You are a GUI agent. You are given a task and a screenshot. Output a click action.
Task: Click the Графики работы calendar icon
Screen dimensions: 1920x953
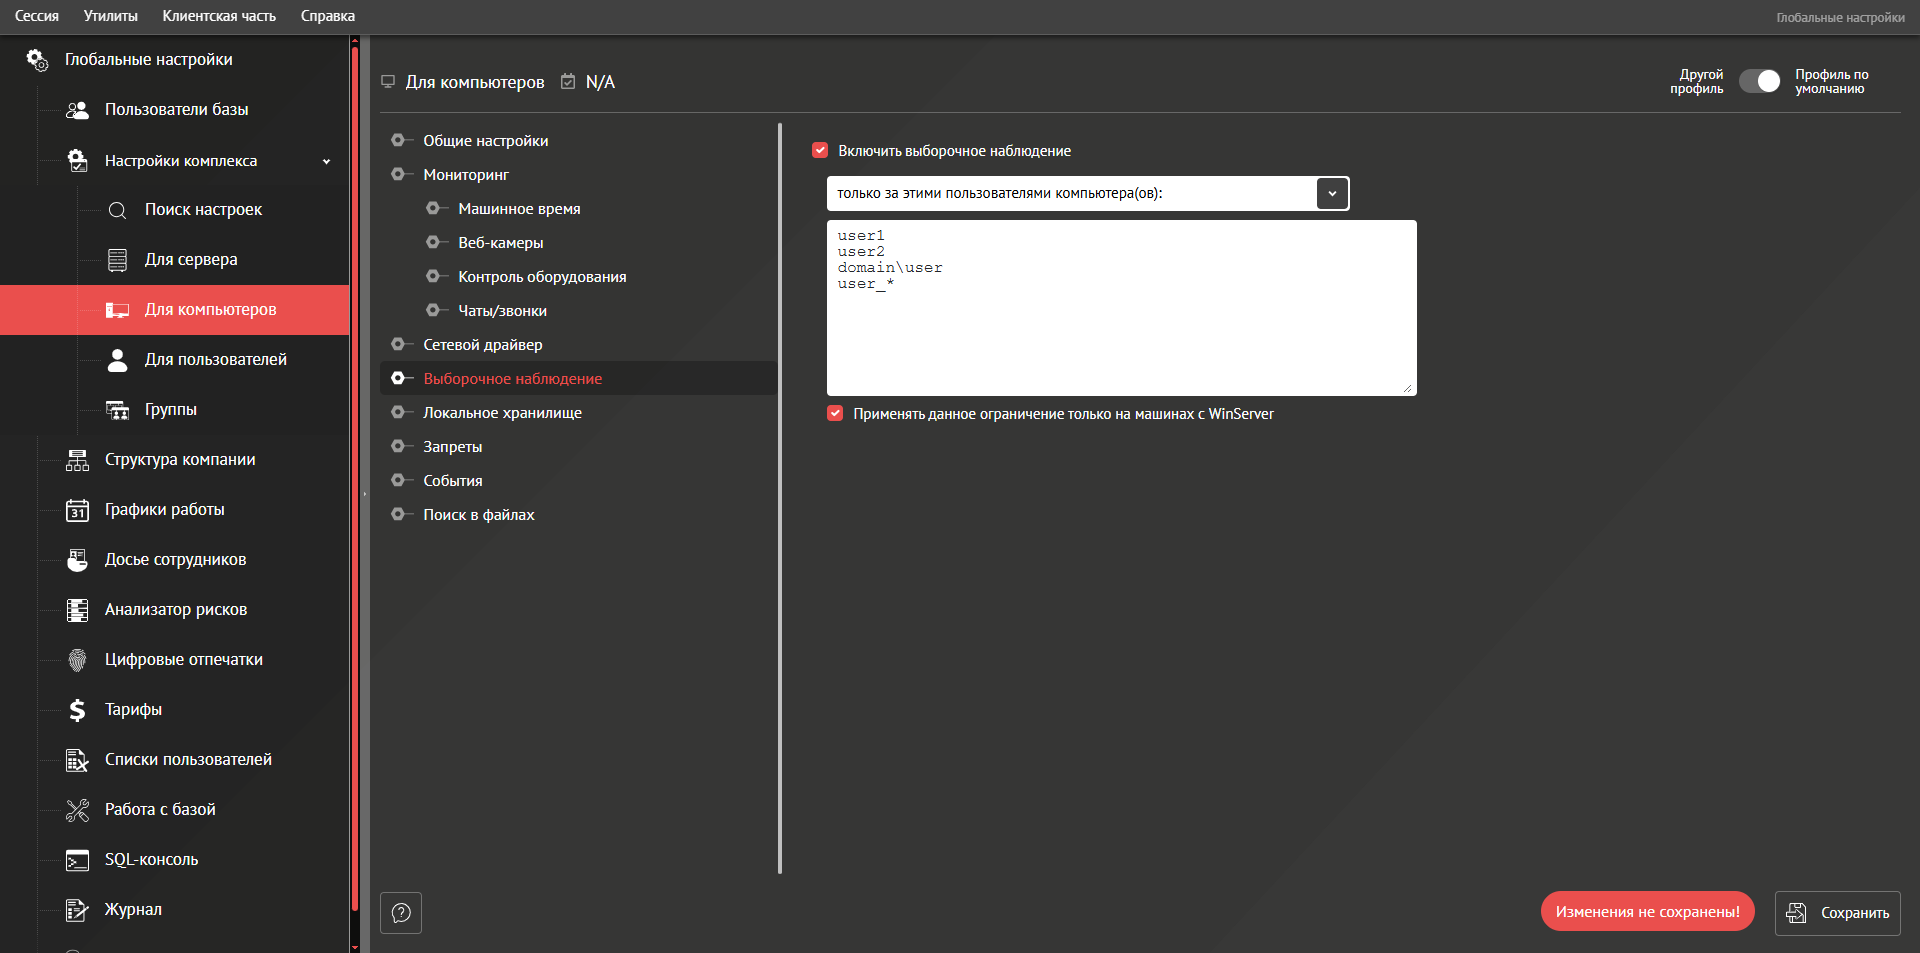77,510
